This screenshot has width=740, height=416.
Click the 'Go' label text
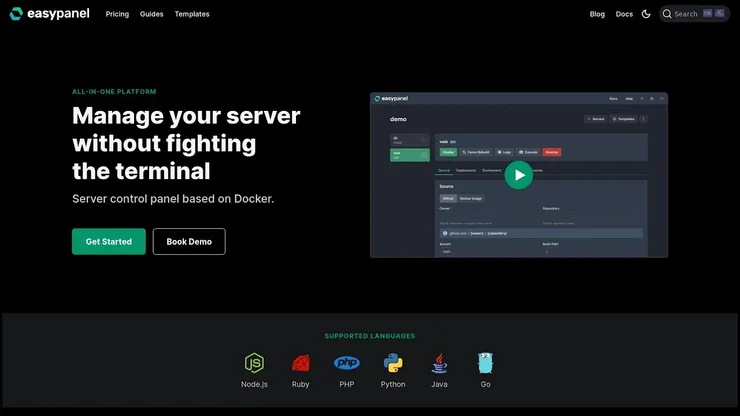[485, 384]
